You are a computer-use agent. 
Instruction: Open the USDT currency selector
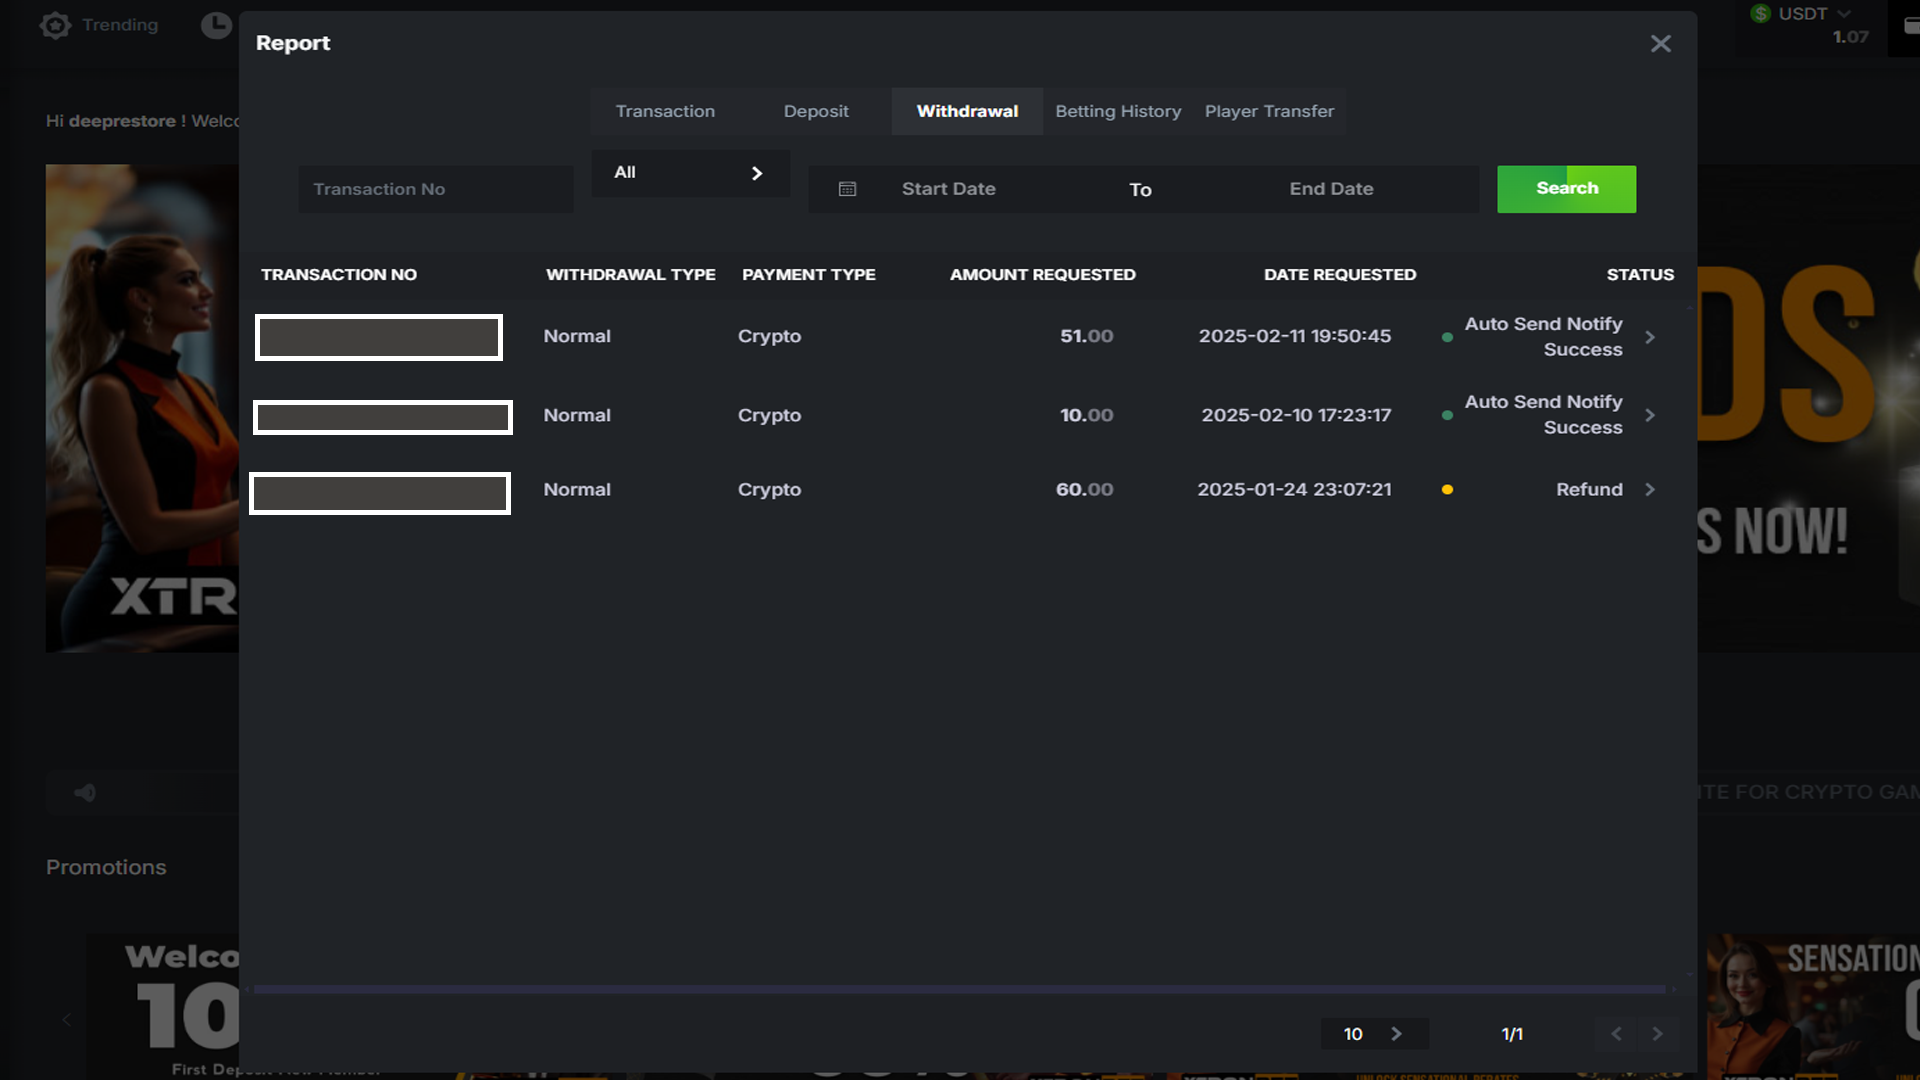tap(1814, 14)
